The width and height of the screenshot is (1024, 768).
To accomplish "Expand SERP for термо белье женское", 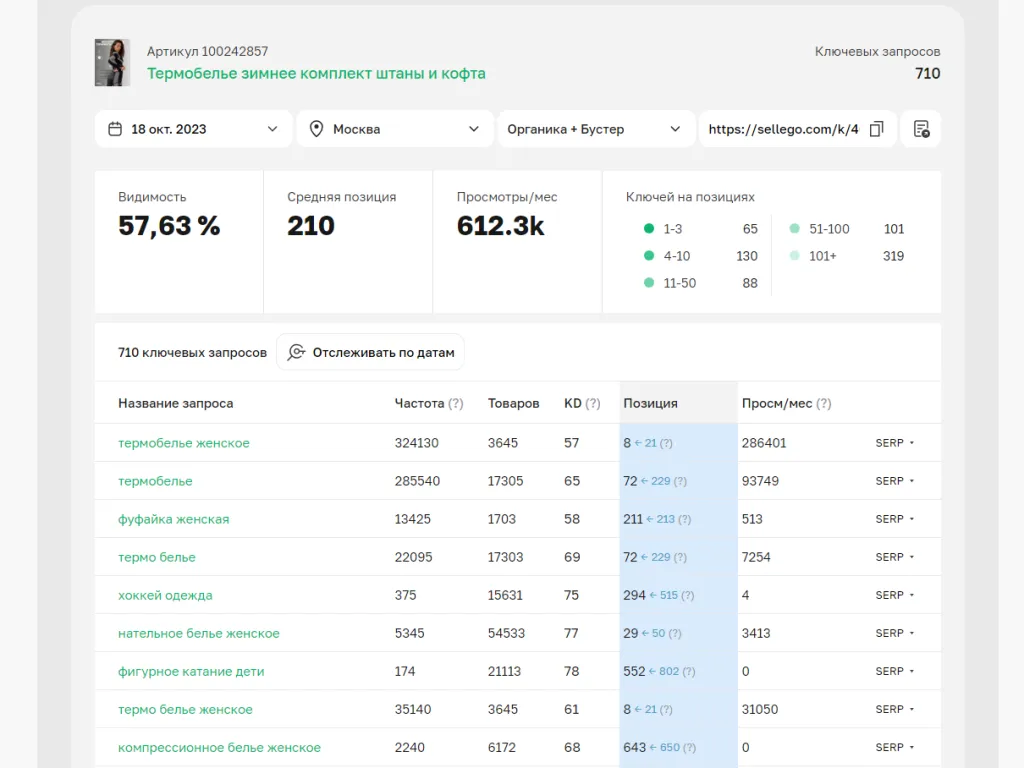I will tap(895, 709).
